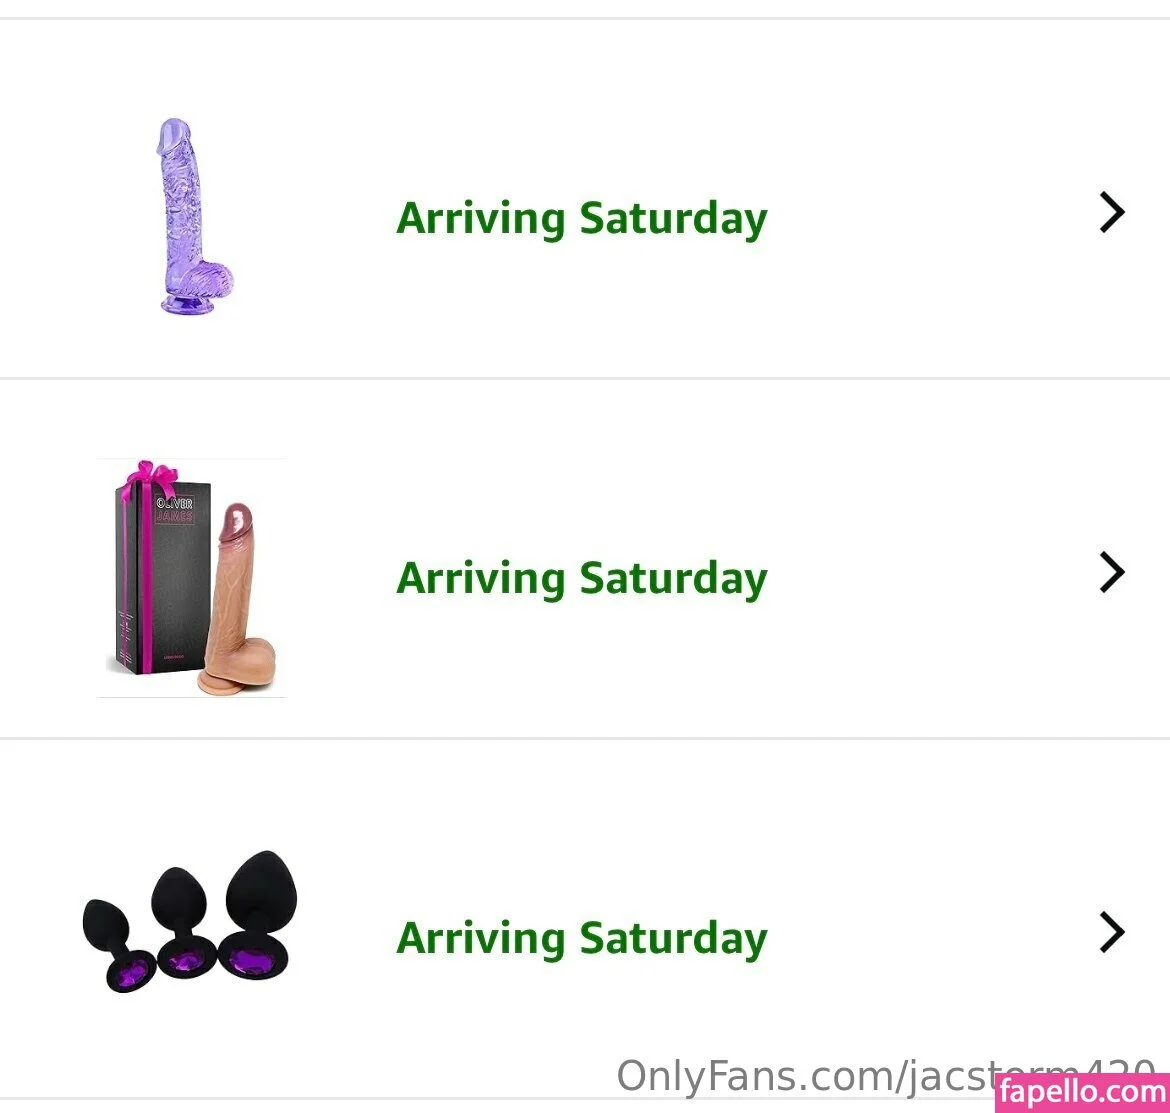This screenshot has height=1113, width=1170.
Task: Click the pink fapello.com badge
Action: [x=1082, y=1092]
